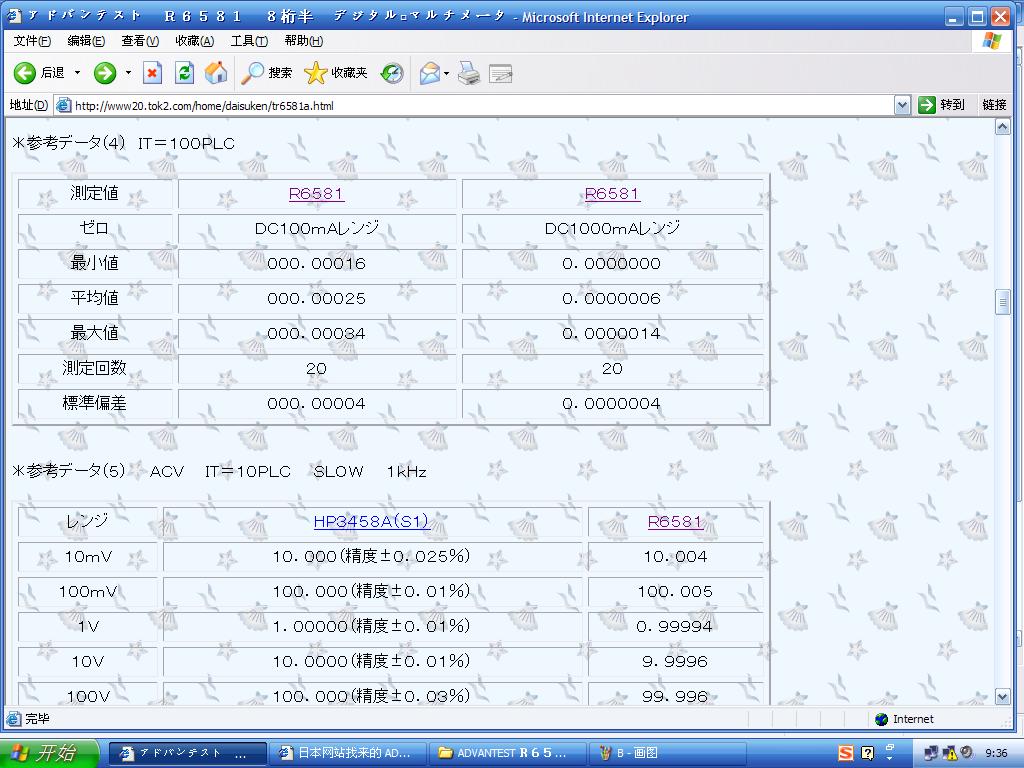Open the History clock icon
The height and width of the screenshot is (768, 1024).
tap(392, 72)
